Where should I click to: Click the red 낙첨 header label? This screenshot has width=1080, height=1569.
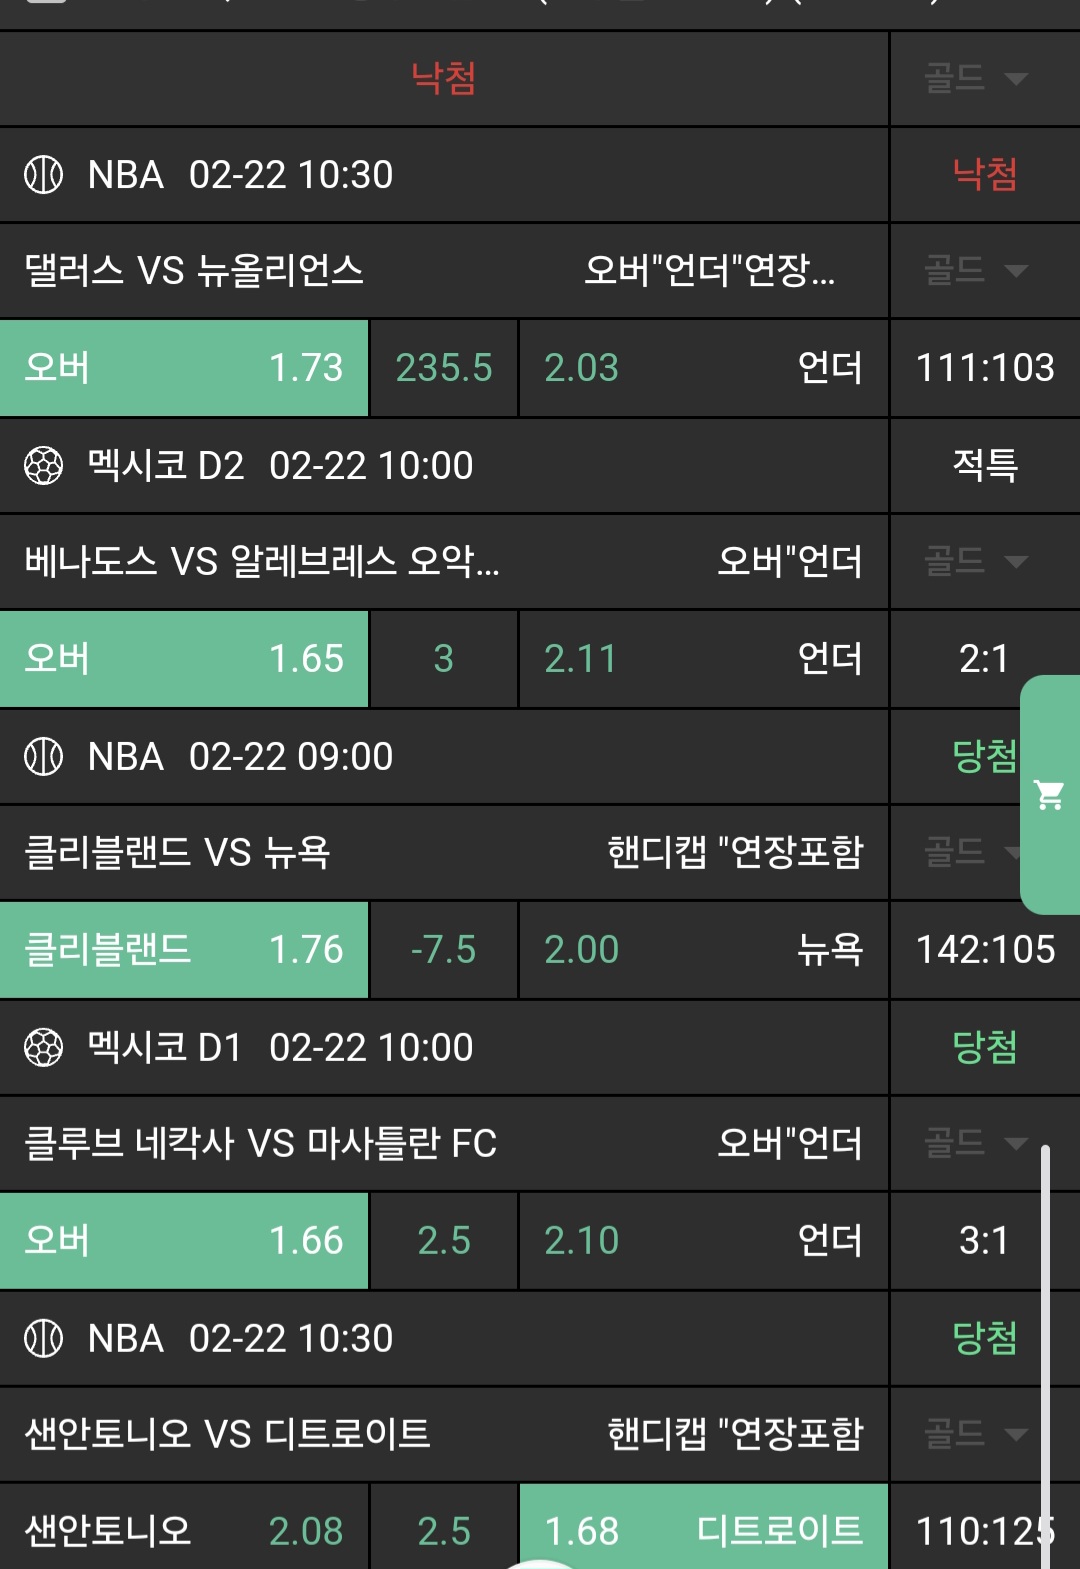pyautogui.click(x=443, y=78)
